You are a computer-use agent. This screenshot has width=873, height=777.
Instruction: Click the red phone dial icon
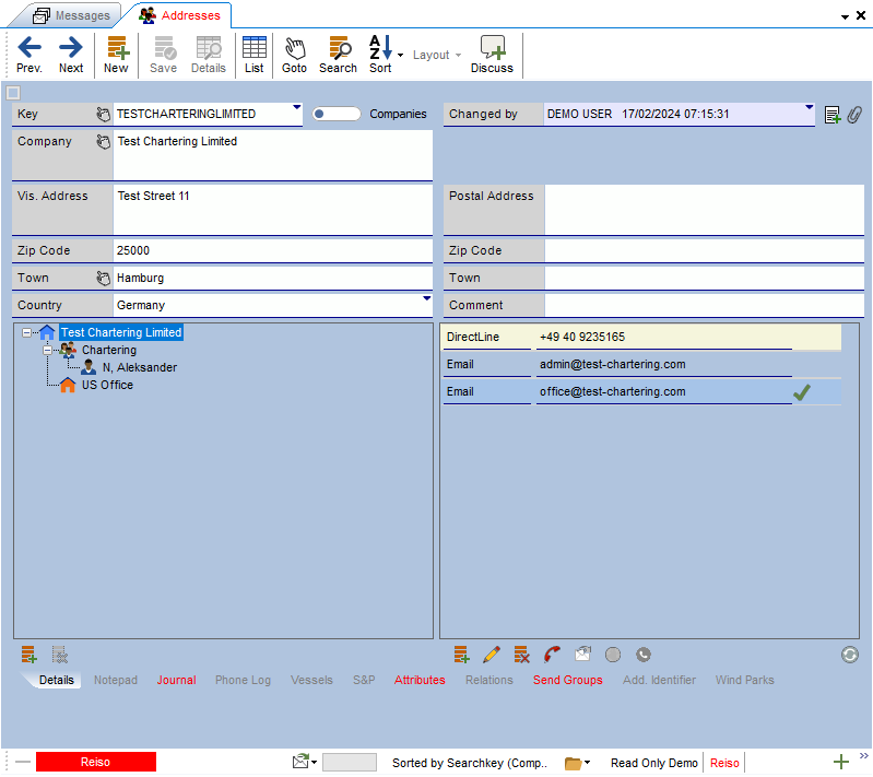click(x=552, y=655)
